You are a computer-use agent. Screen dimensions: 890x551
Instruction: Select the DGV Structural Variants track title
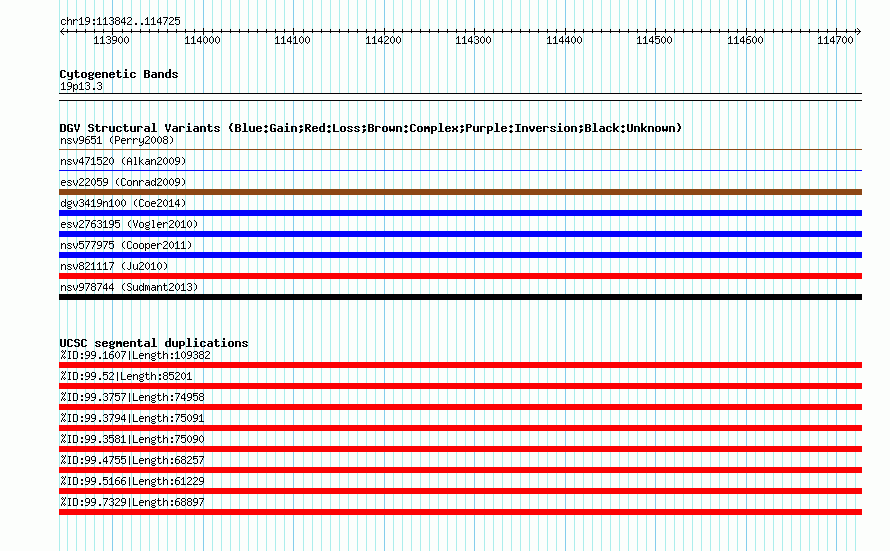tap(371, 128)
